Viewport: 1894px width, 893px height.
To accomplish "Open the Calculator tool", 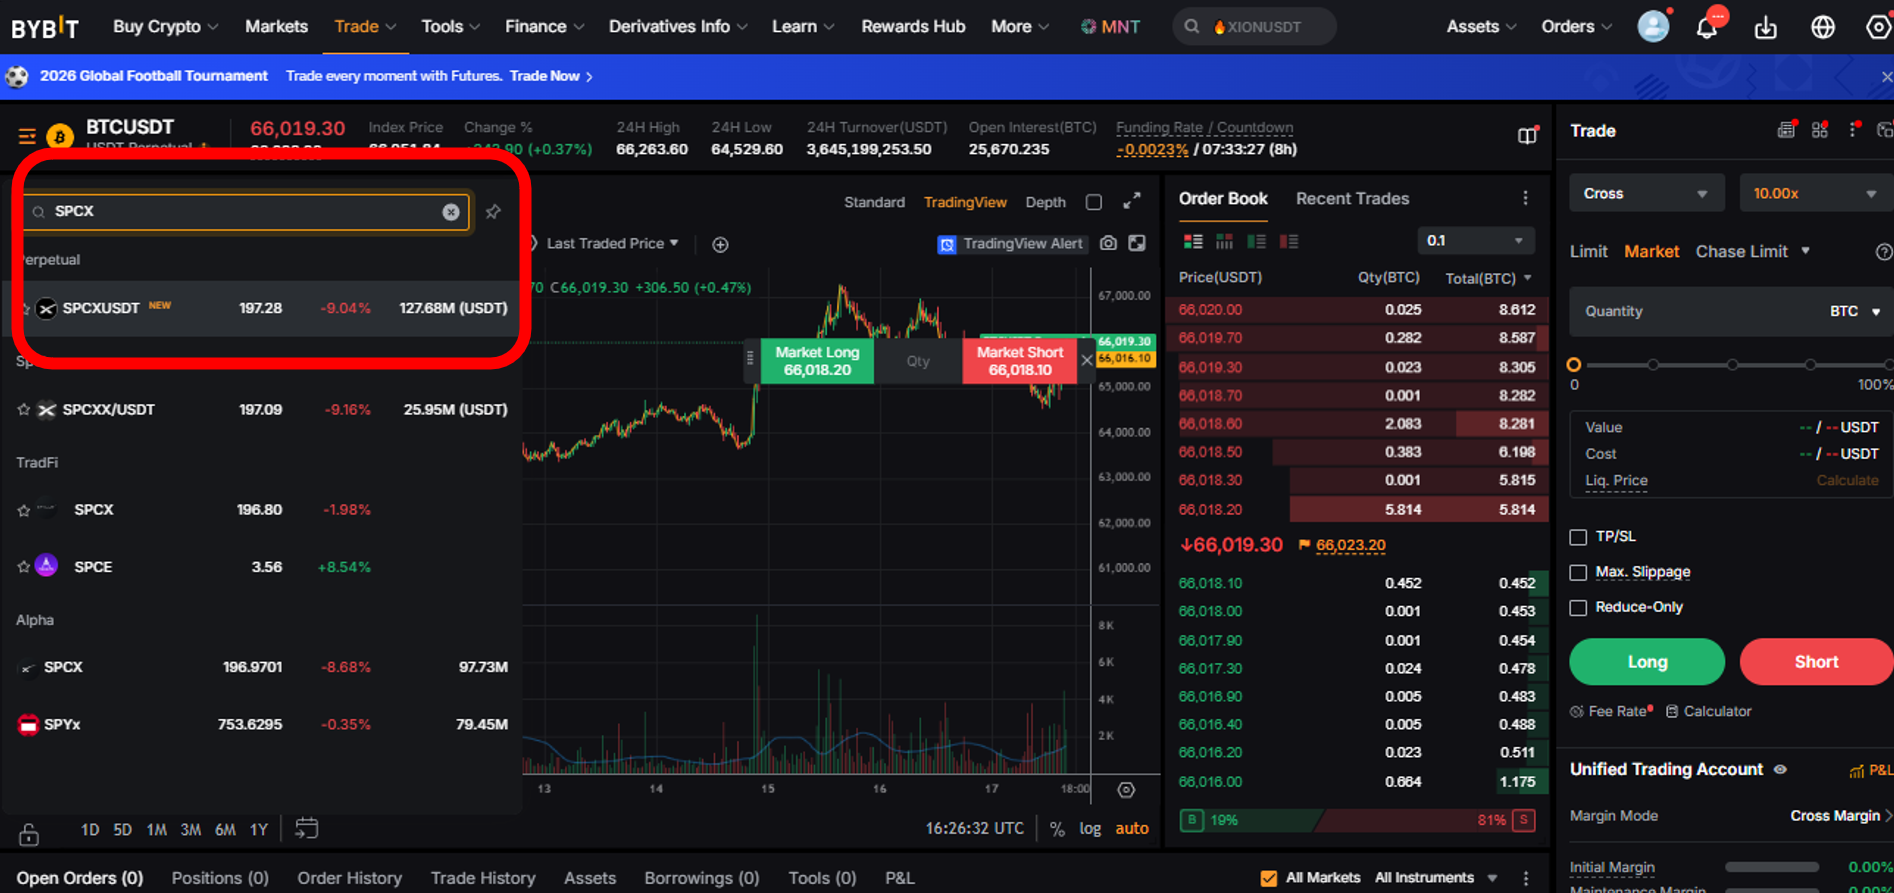I will 1708,711.
